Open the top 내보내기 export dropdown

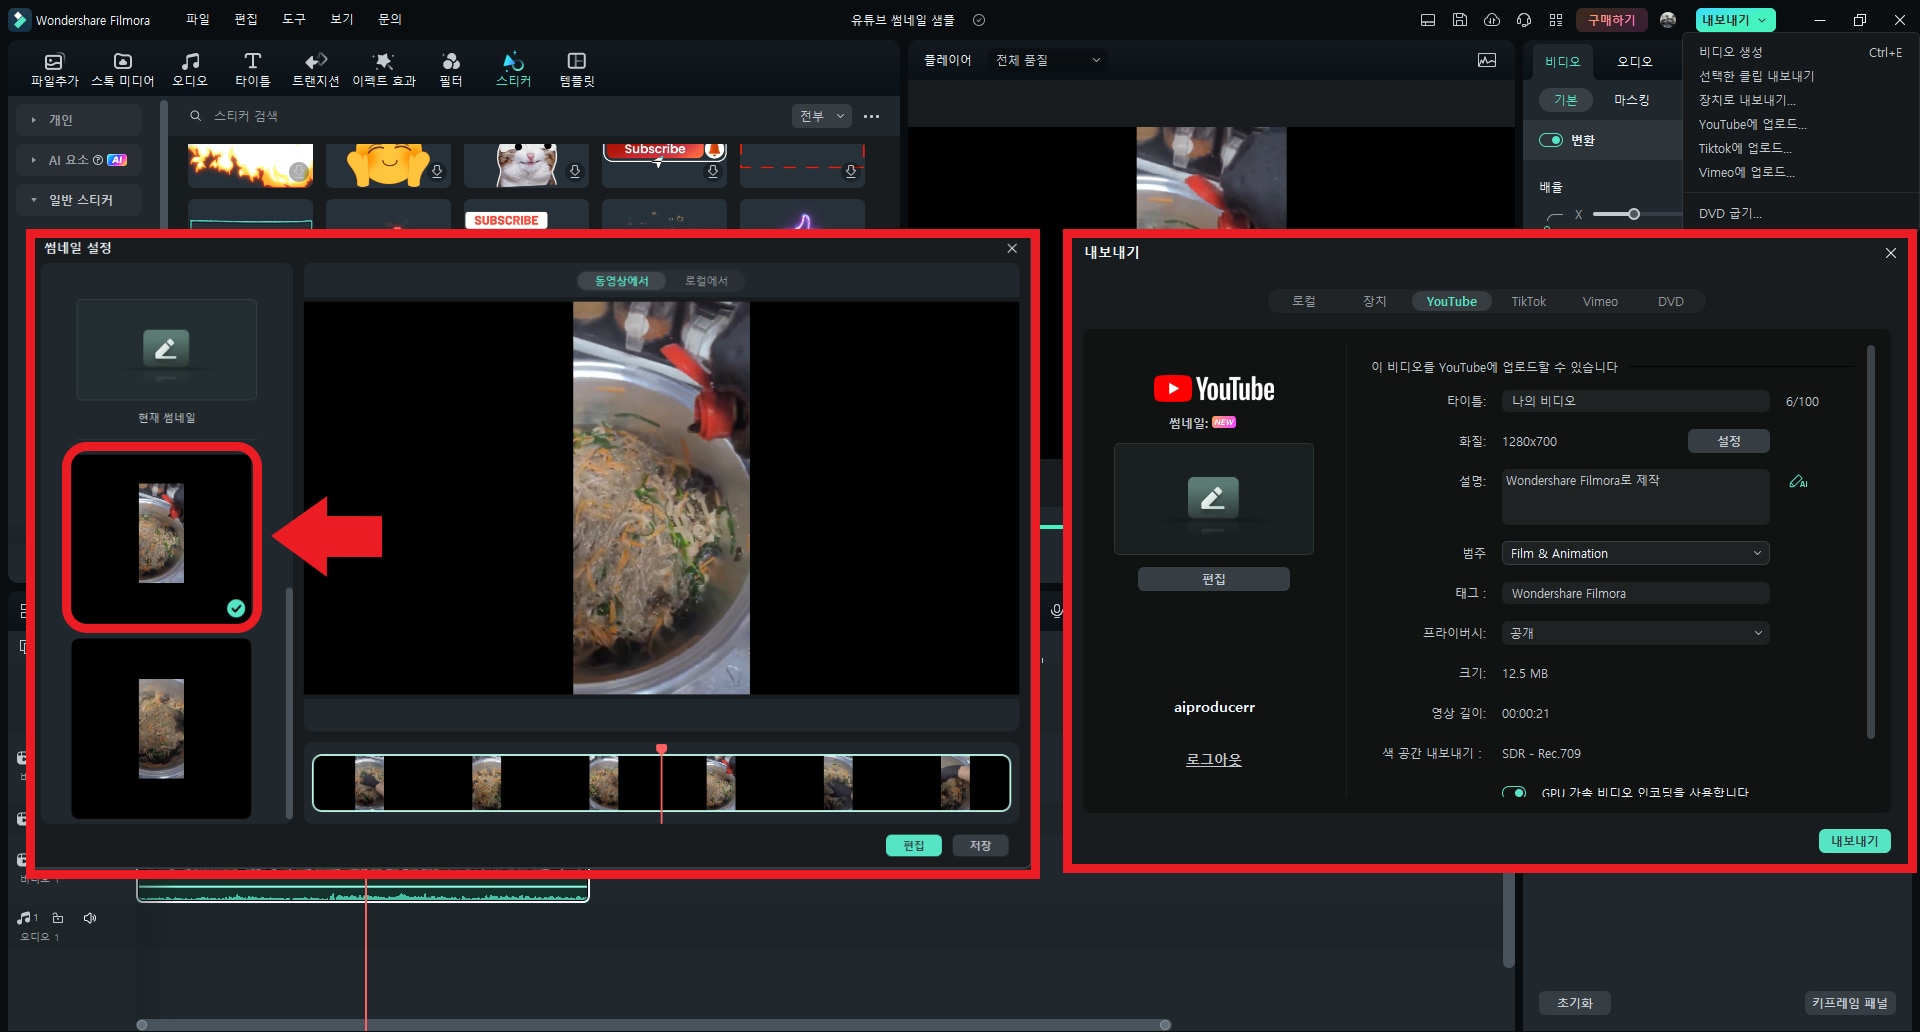1736,20
